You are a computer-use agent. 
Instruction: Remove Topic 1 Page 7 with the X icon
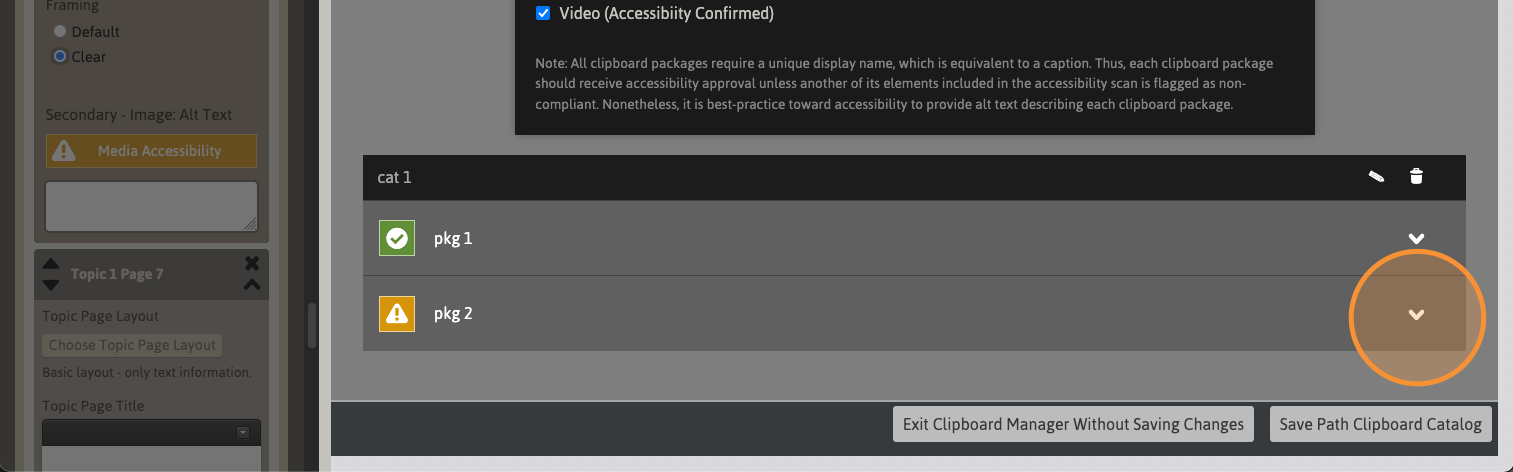click(x=252, y=264)
